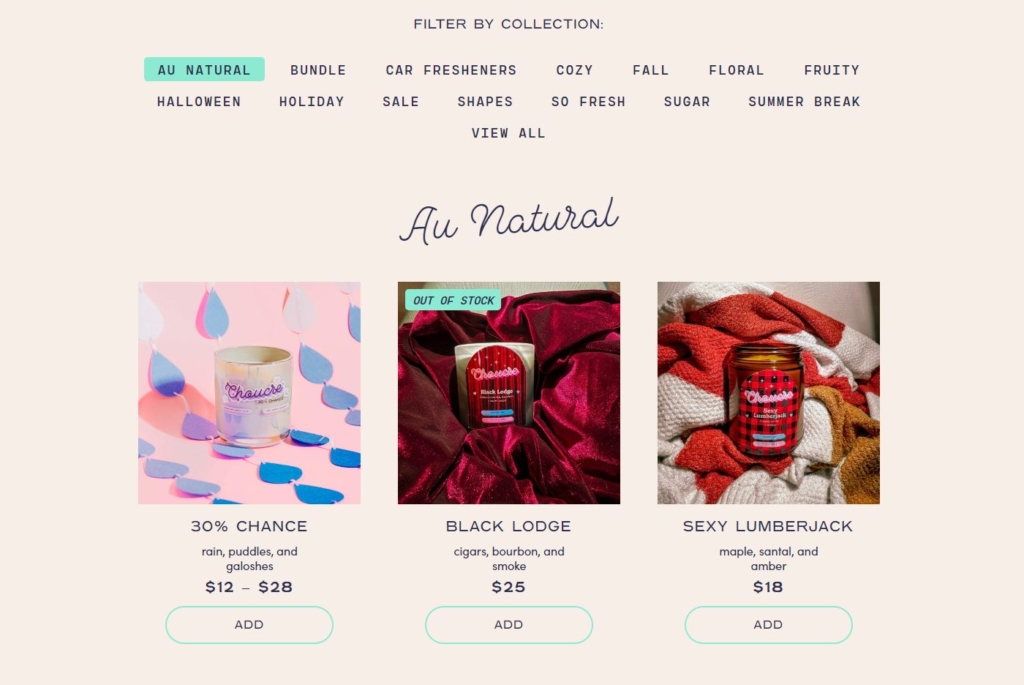Show the Floral collection
The height and width of the screenshot is (685, 1024).
click(736, 70)
